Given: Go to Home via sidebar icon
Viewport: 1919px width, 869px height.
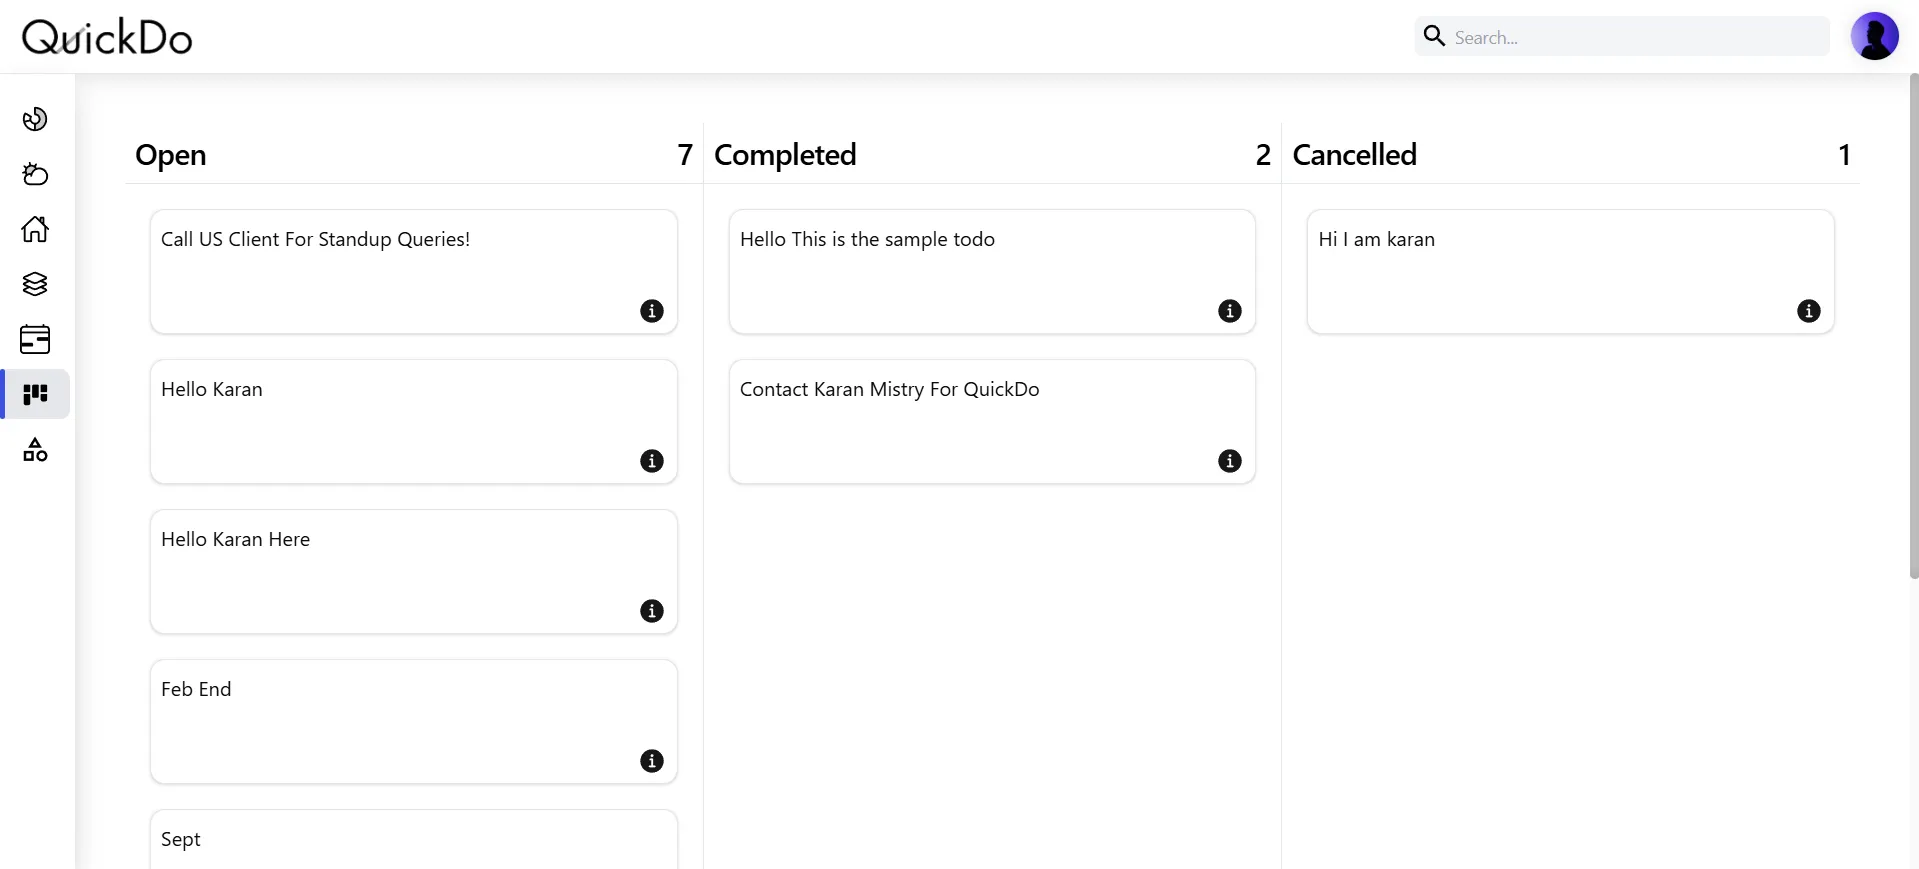Looking at the screenshot, I should pos(35,229).
